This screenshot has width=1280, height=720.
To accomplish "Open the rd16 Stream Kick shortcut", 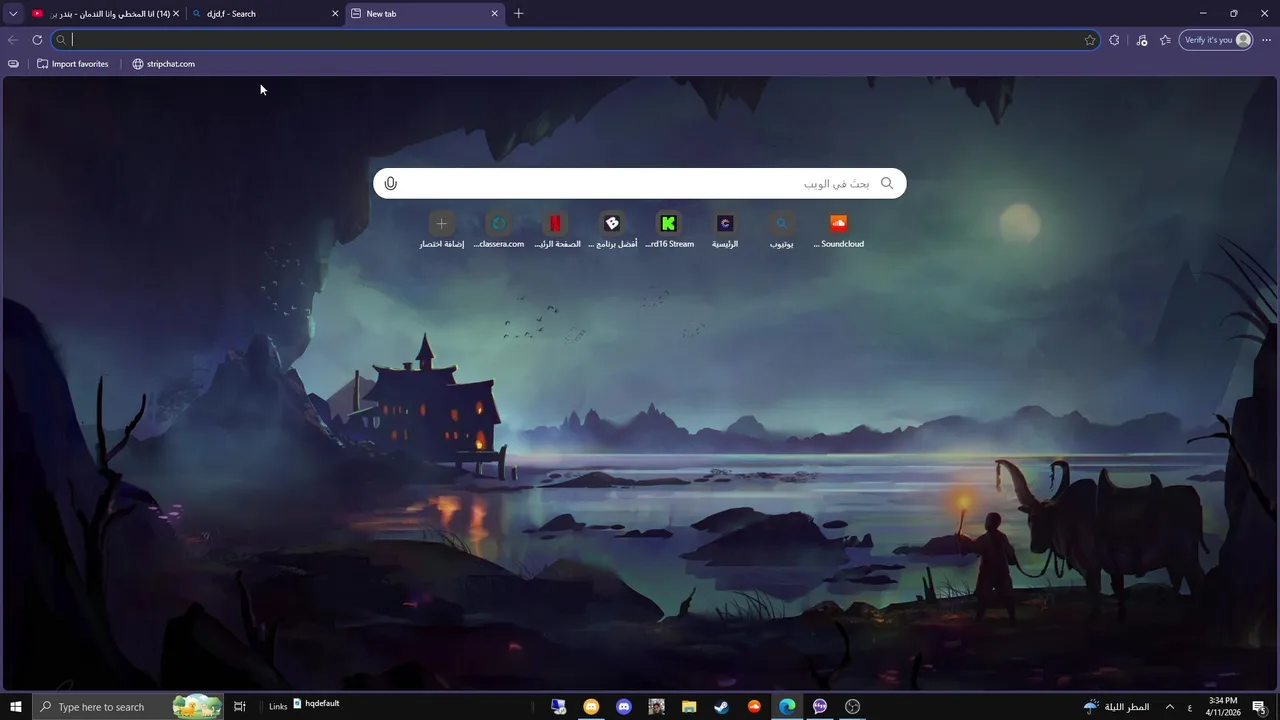I will (x=669, y=229).
